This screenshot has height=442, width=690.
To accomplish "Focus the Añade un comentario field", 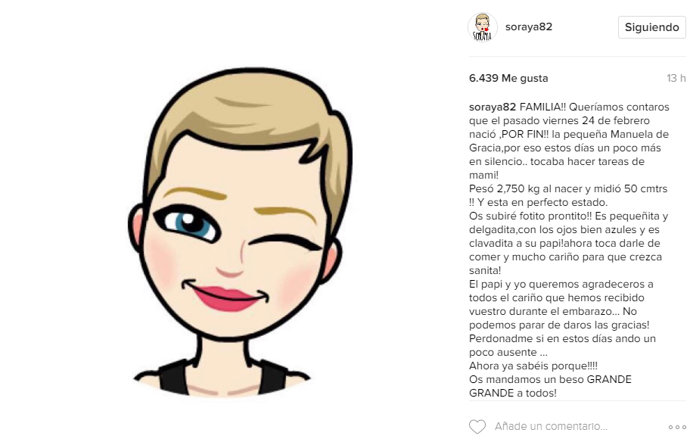I will (x=551, y=426).
